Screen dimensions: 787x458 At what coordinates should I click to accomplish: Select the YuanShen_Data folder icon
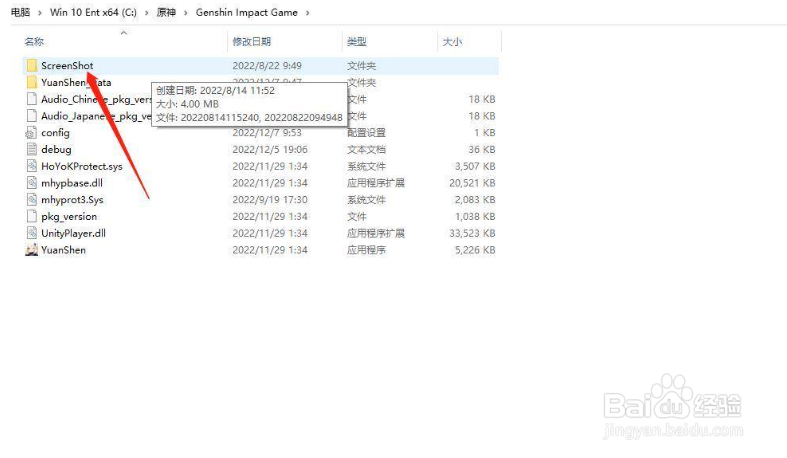point(32,82)
